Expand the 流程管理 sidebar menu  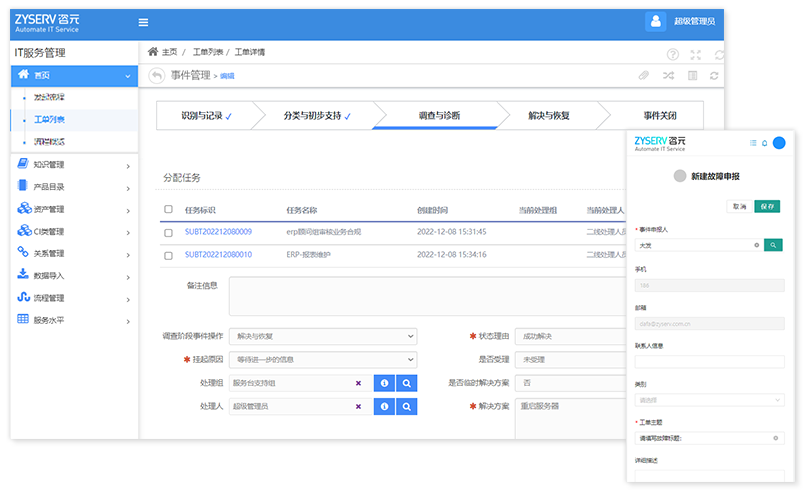click(x=74, y=298)
